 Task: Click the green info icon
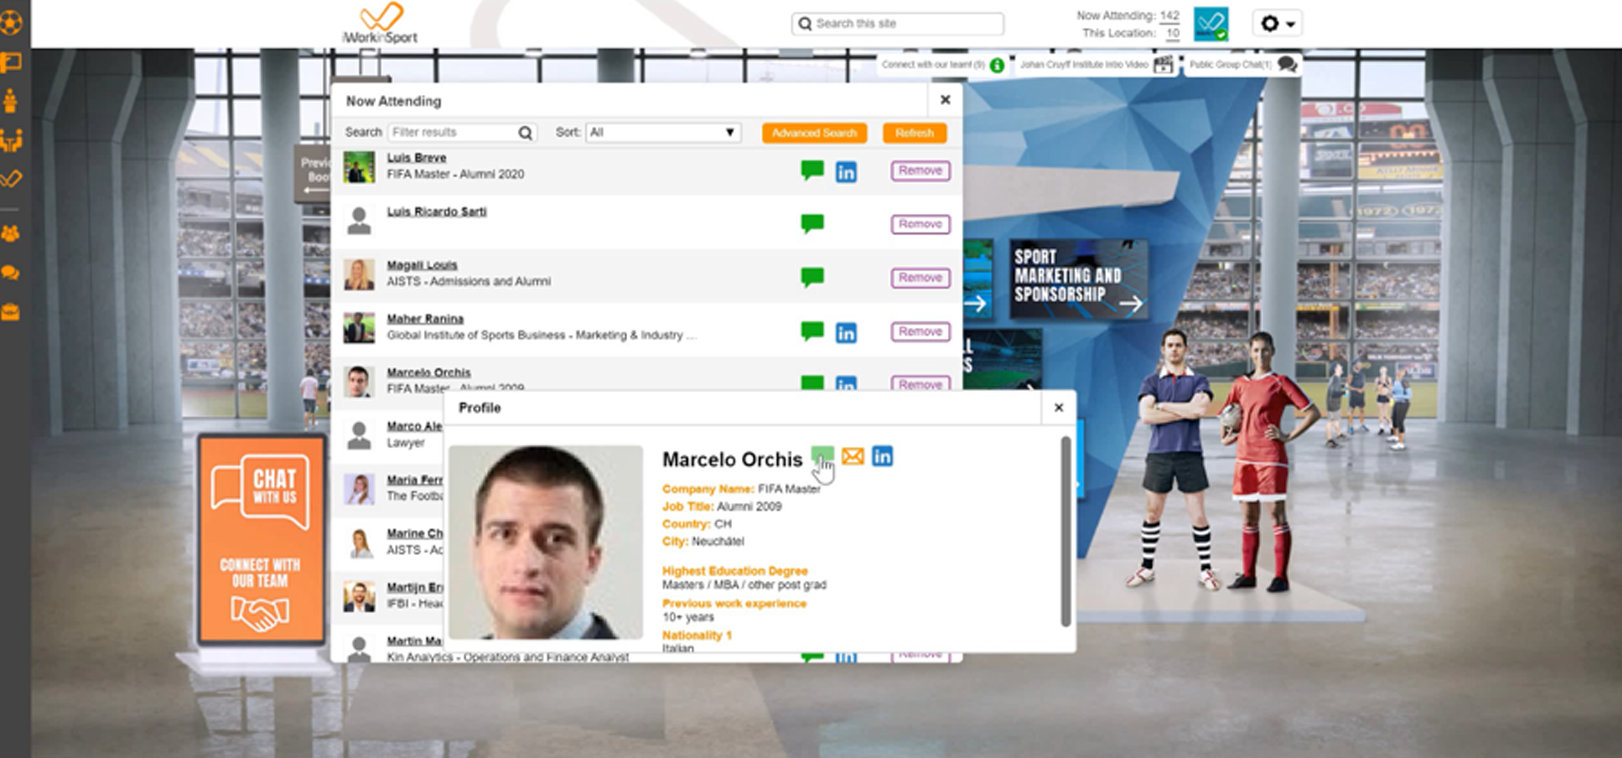coord(997,65)
